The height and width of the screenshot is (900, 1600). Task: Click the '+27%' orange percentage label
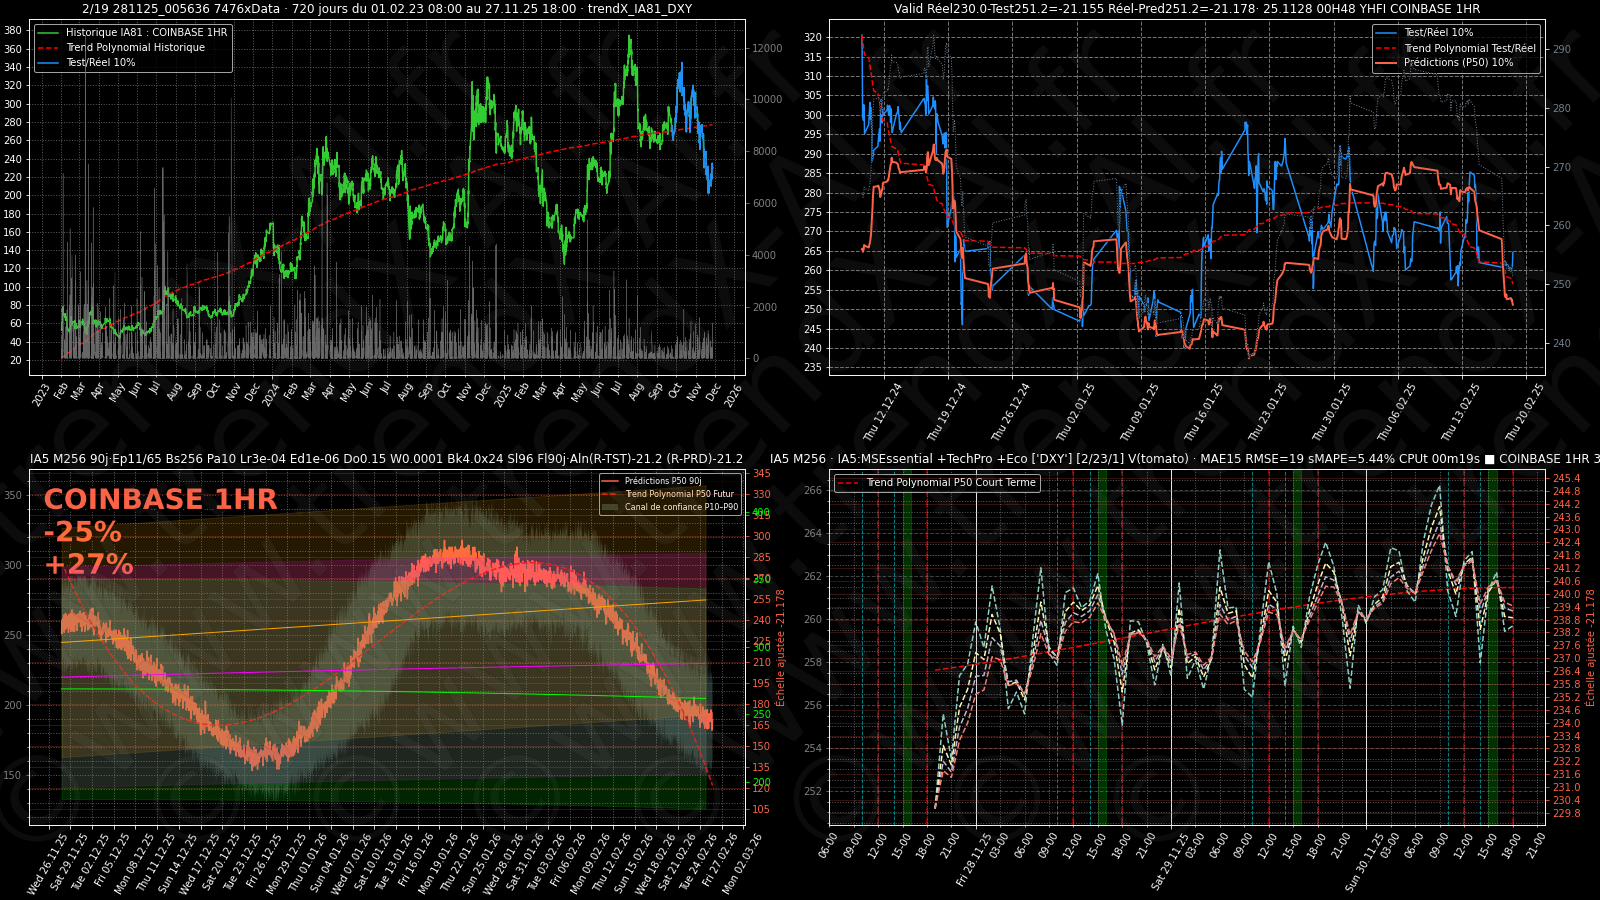tap(88, 565)
